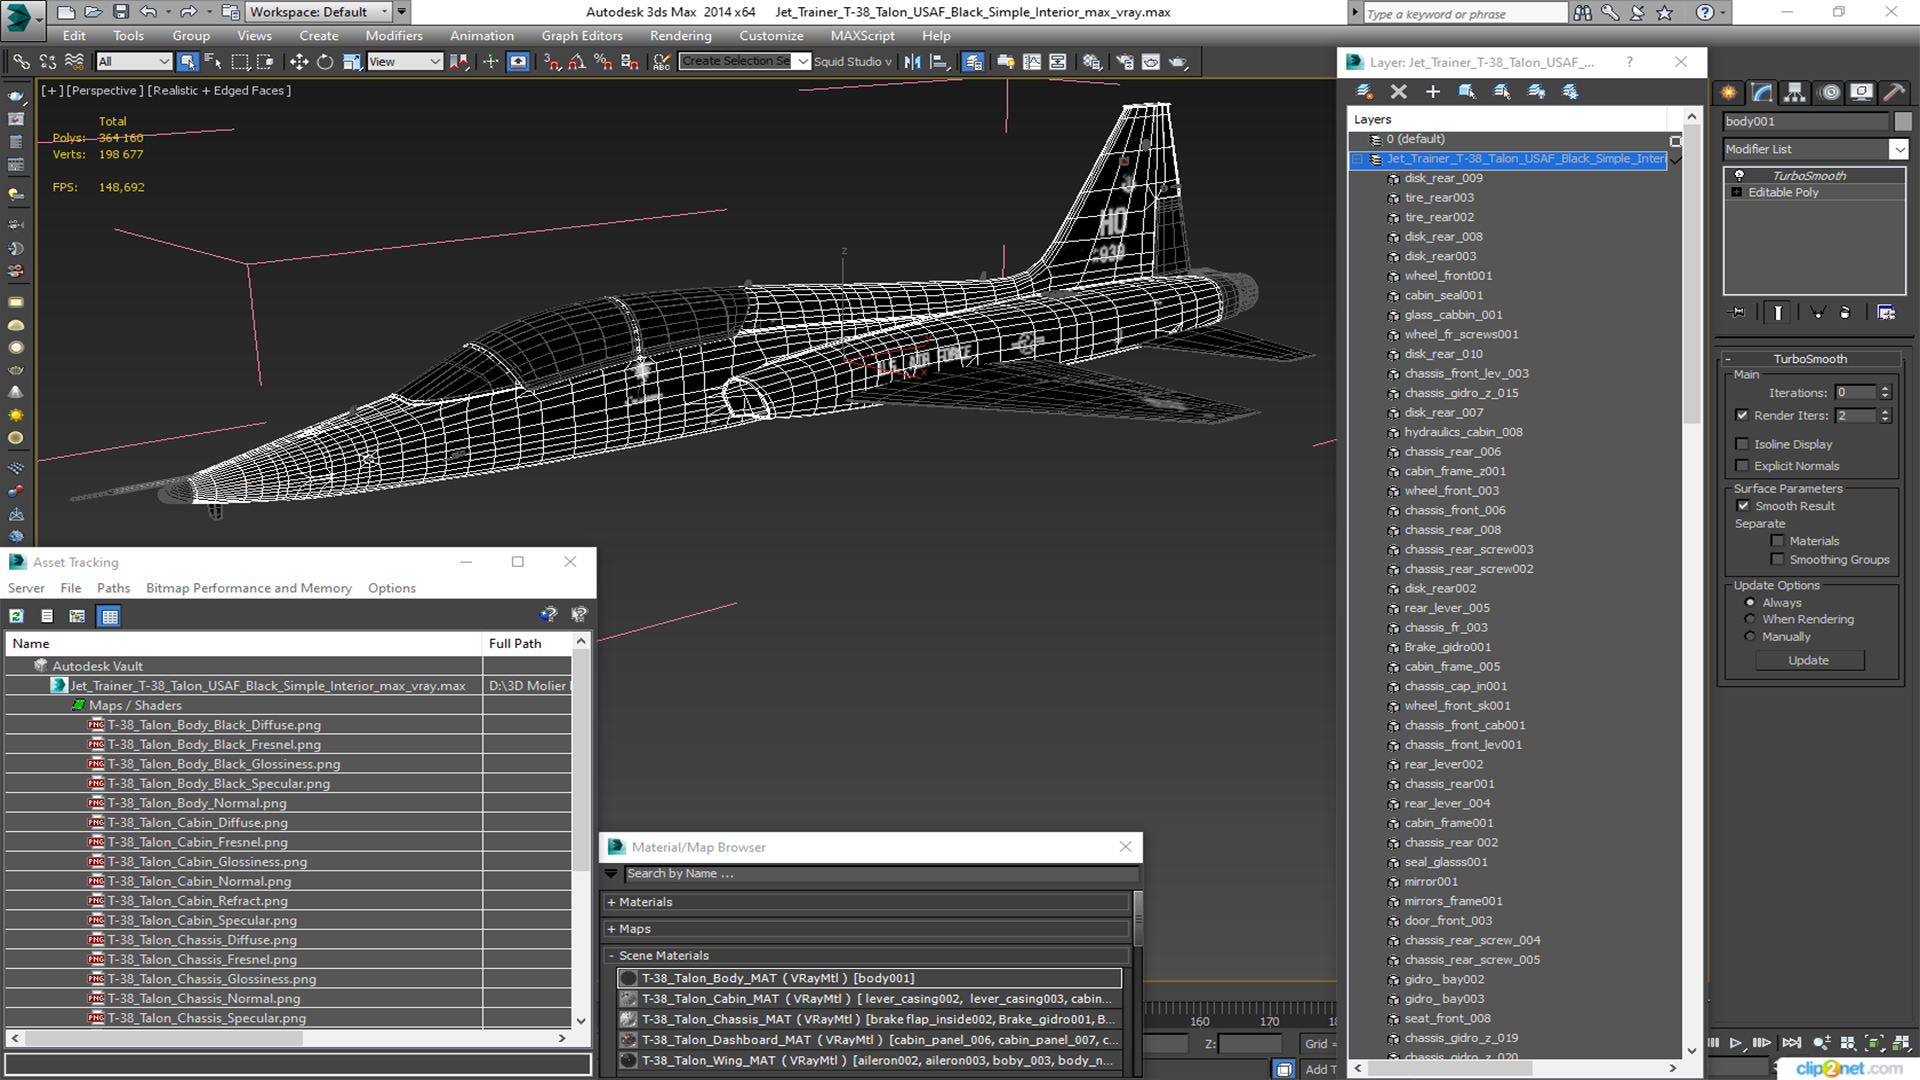Collapse the Jet_Trainer layer tree
The image size is (1920, 1080).
(x=1357, y=159)
